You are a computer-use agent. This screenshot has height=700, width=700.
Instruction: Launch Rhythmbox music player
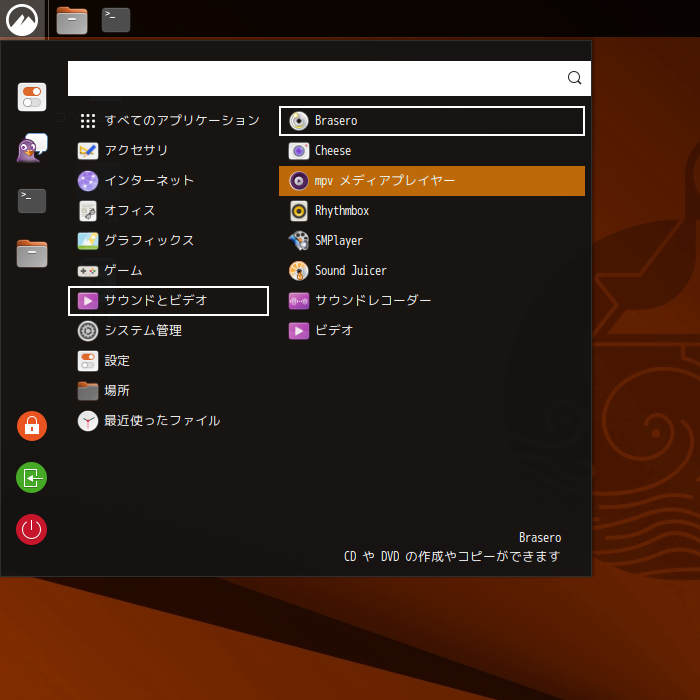point(432,211)
